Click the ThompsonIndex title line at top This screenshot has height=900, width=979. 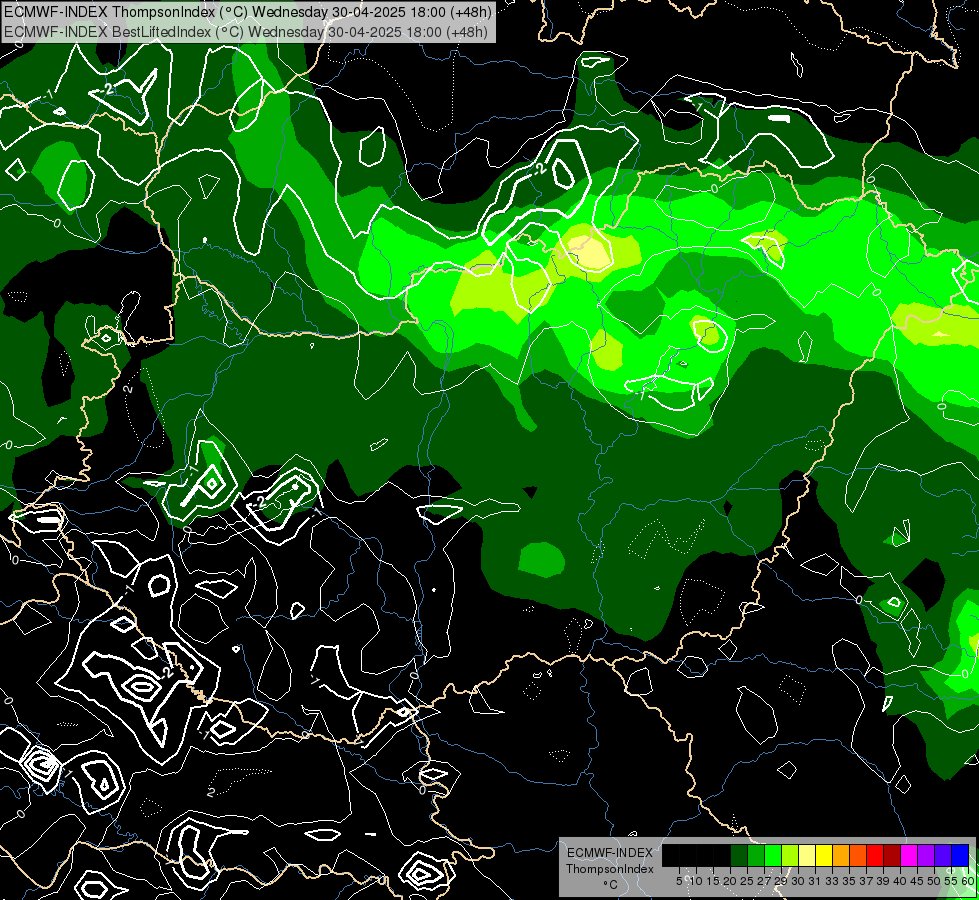[x=248, y=11]
